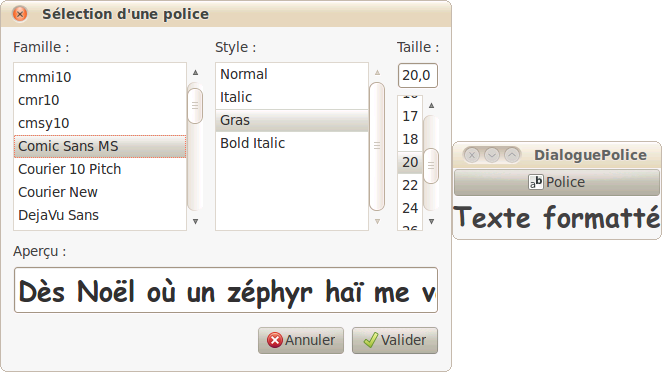Click the Police button in DialoguePolice window
The width and height of the screenshot is (662, 372).
[x=557, y=182]
